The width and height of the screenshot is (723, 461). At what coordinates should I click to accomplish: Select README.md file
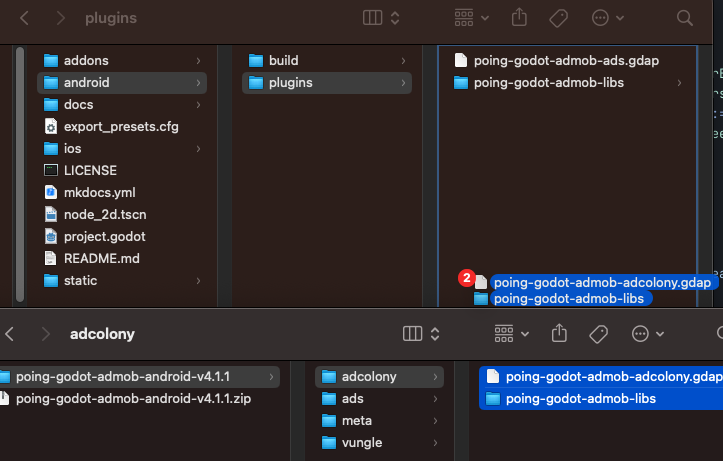[x=122, y=259]
